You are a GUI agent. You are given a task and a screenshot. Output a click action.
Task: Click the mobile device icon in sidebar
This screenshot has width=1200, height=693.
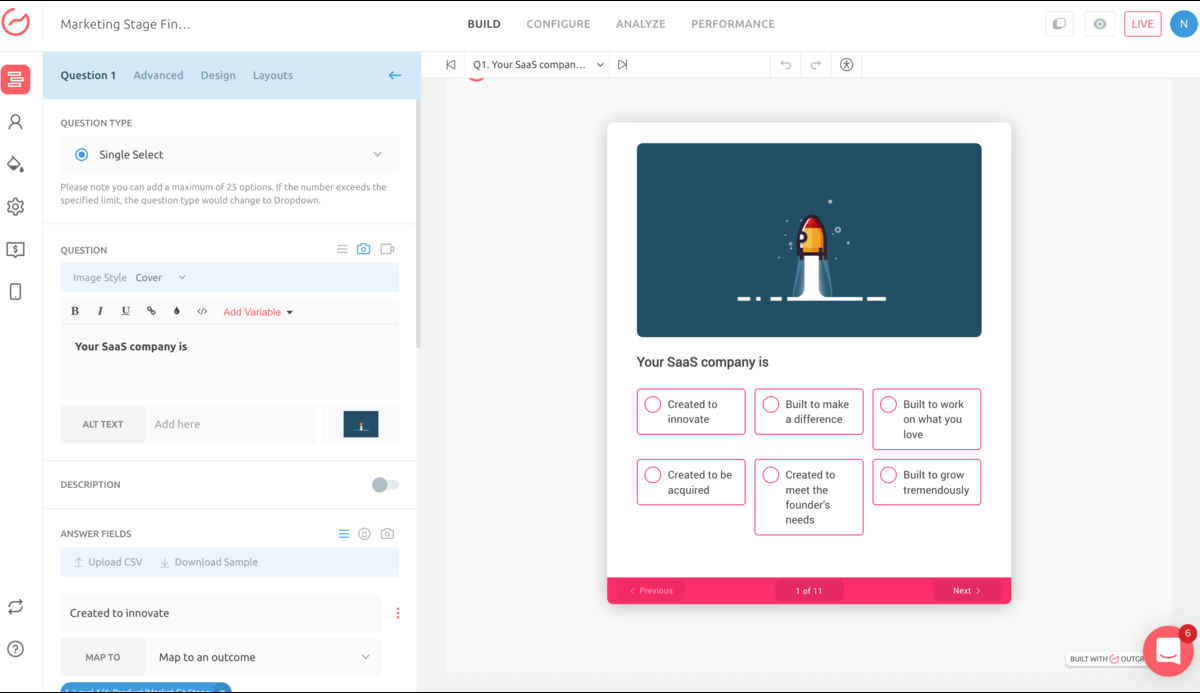15,292
